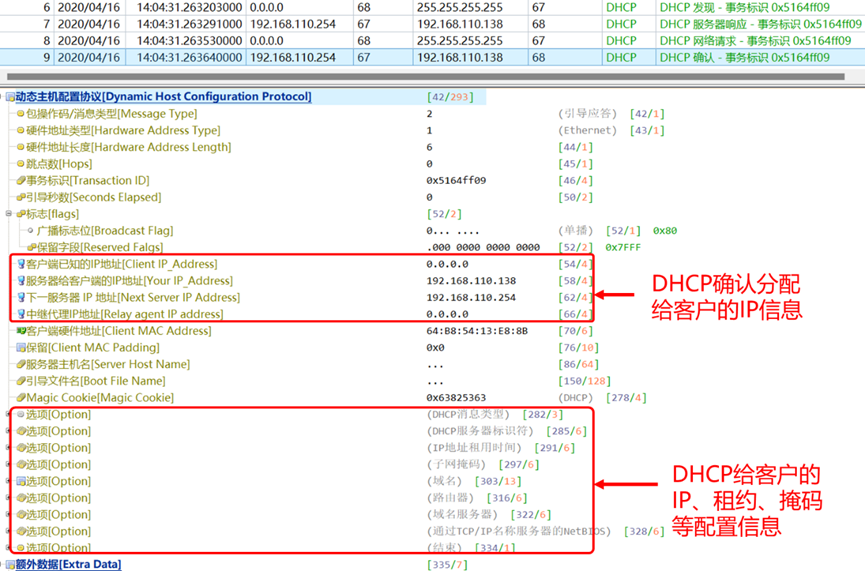Click Next Server value 192.168.110.254
Screen dimensions: 865x571
click(471, 297)
